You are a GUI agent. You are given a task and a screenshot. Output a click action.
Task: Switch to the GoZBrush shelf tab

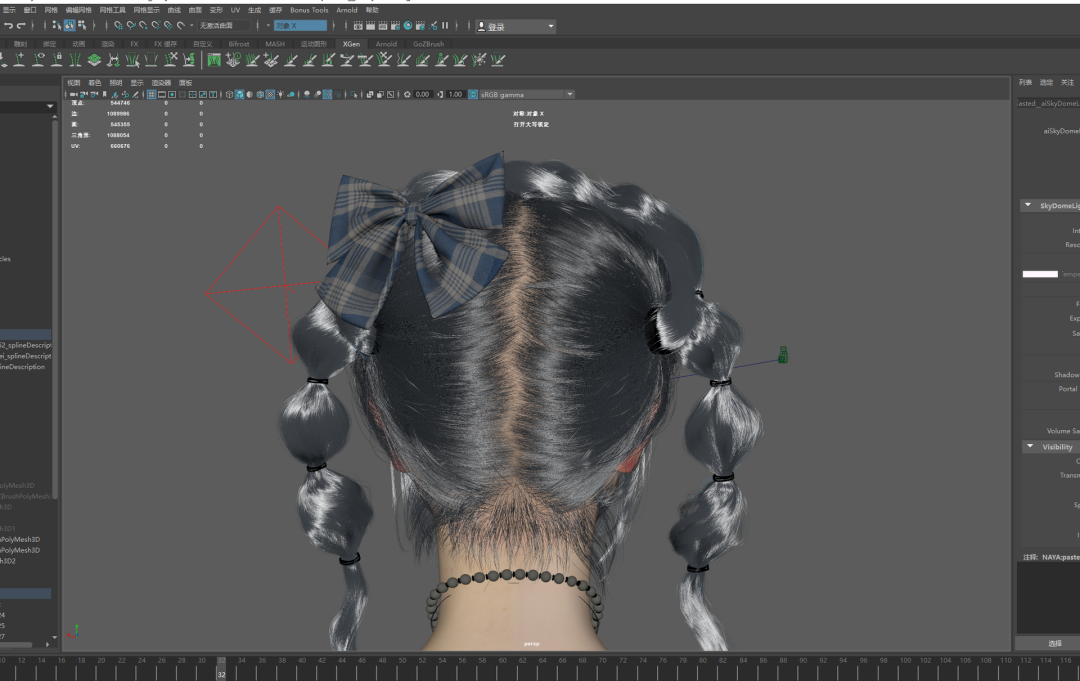[x=428, y=43]
